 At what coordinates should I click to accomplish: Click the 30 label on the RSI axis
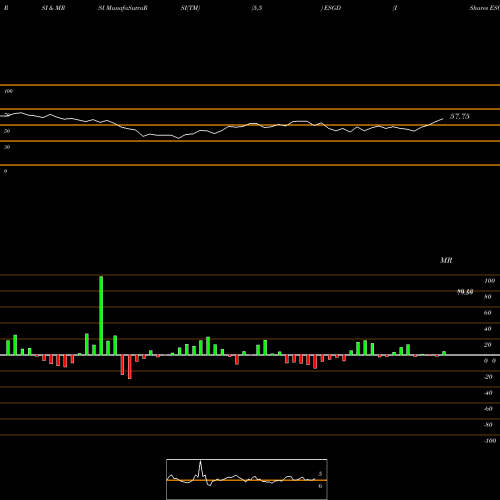(7, 147)
